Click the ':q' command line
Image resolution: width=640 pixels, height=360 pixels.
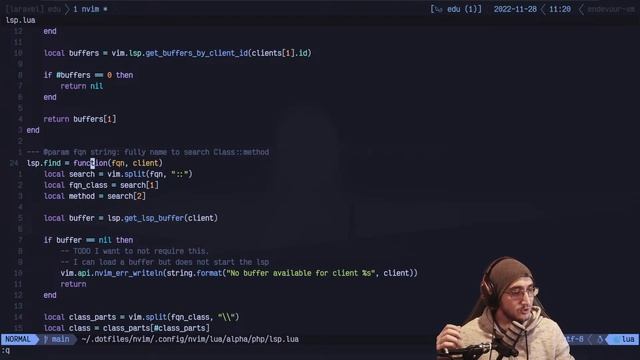click(x=6, y=350)
